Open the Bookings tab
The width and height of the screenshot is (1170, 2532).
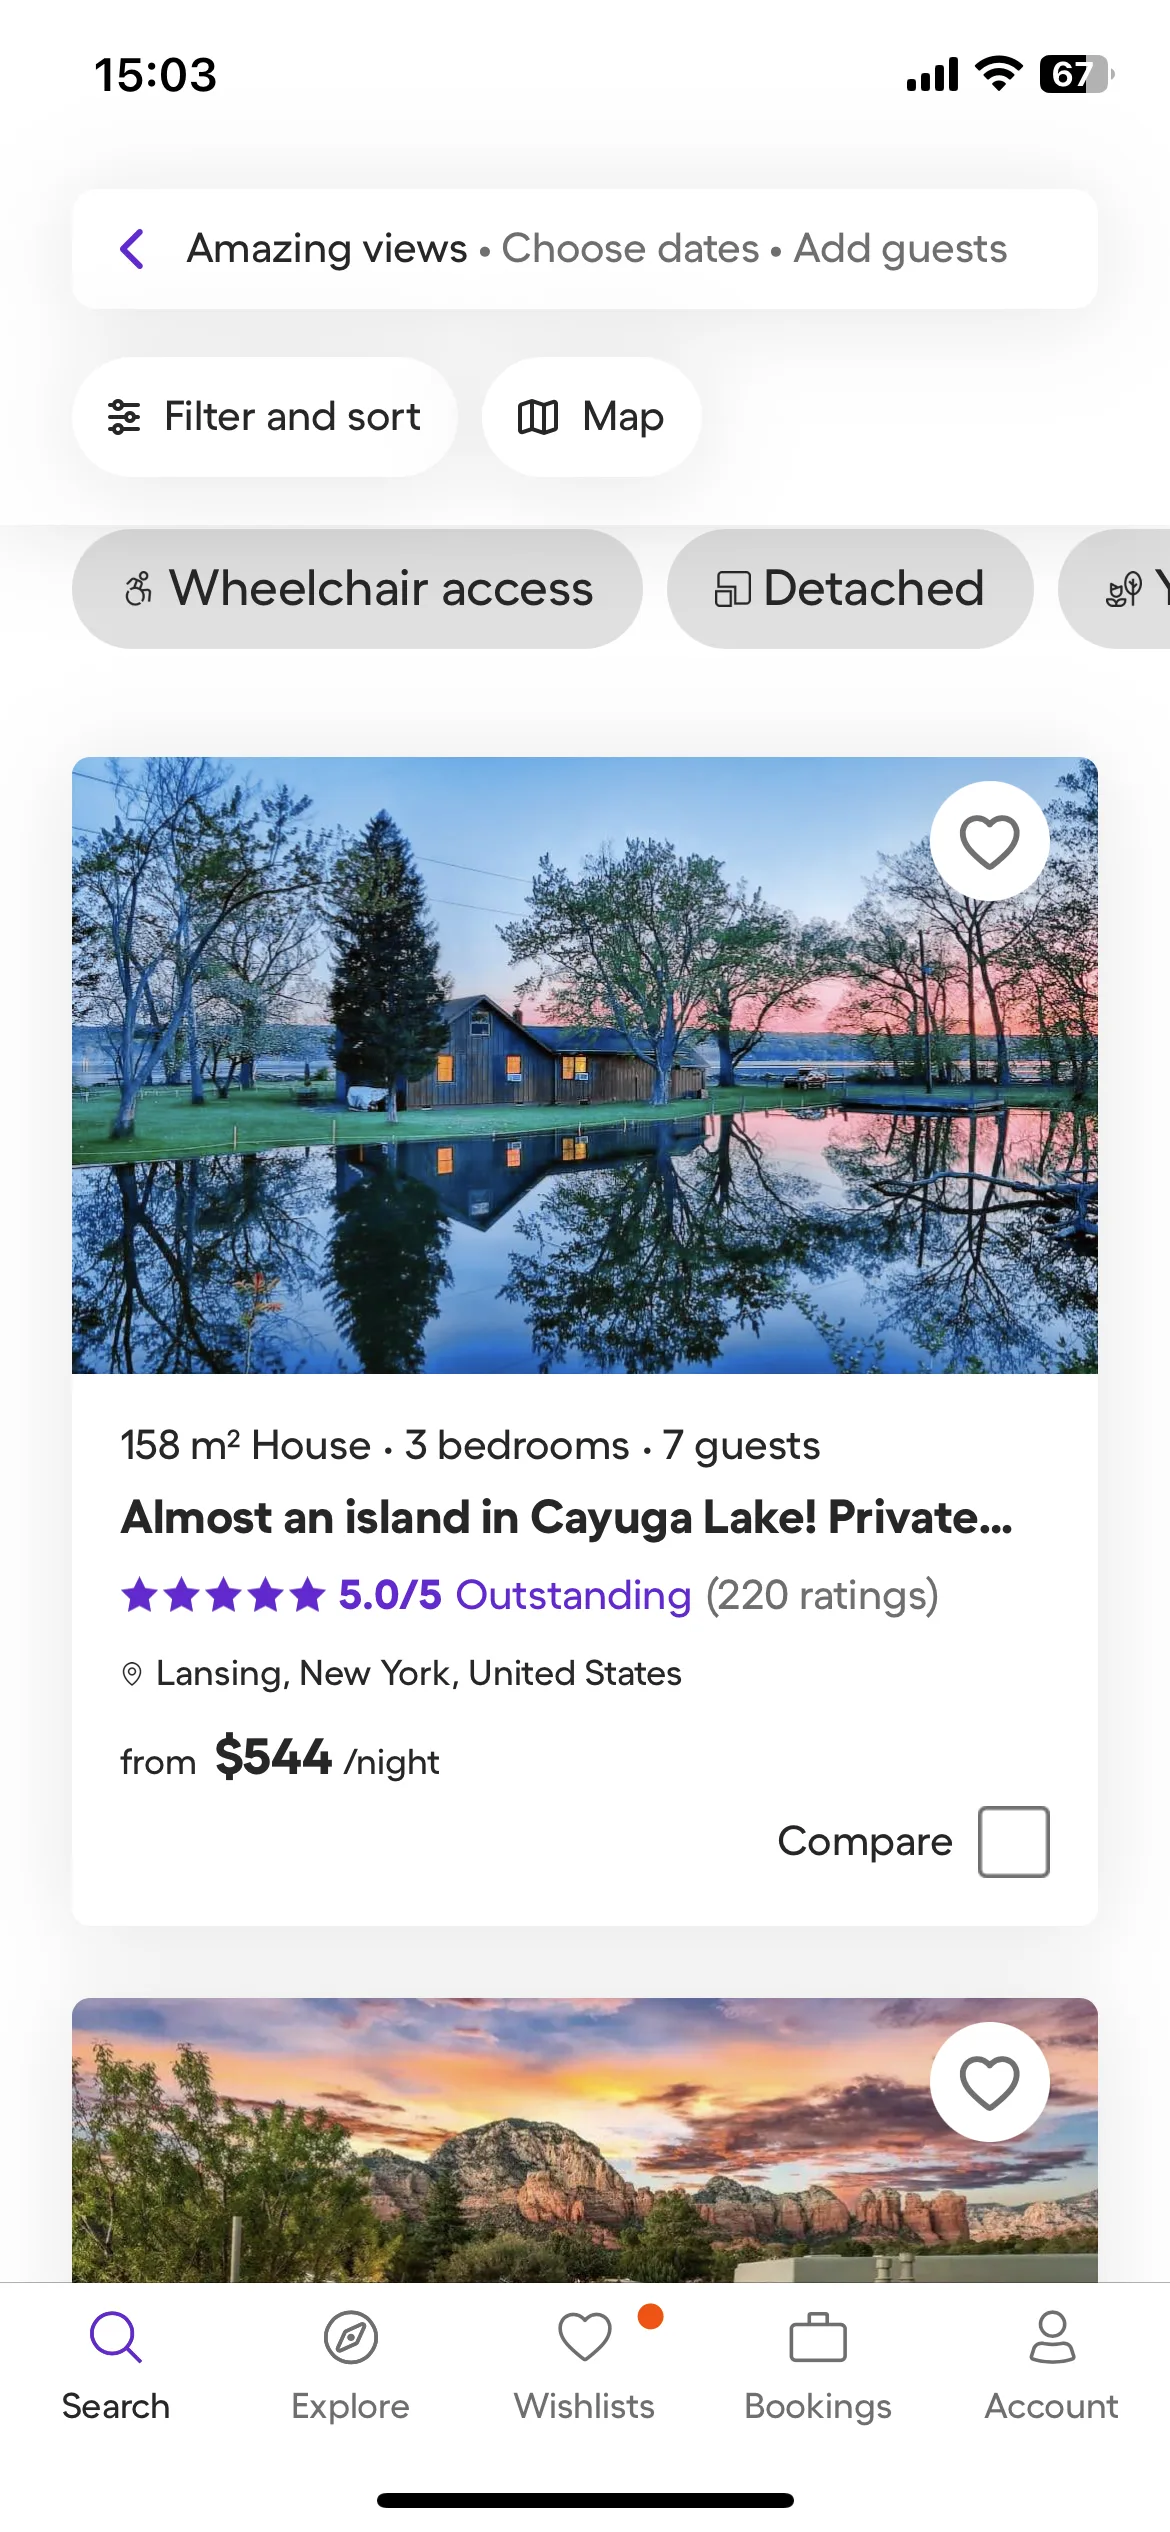tap(818, 2362)
